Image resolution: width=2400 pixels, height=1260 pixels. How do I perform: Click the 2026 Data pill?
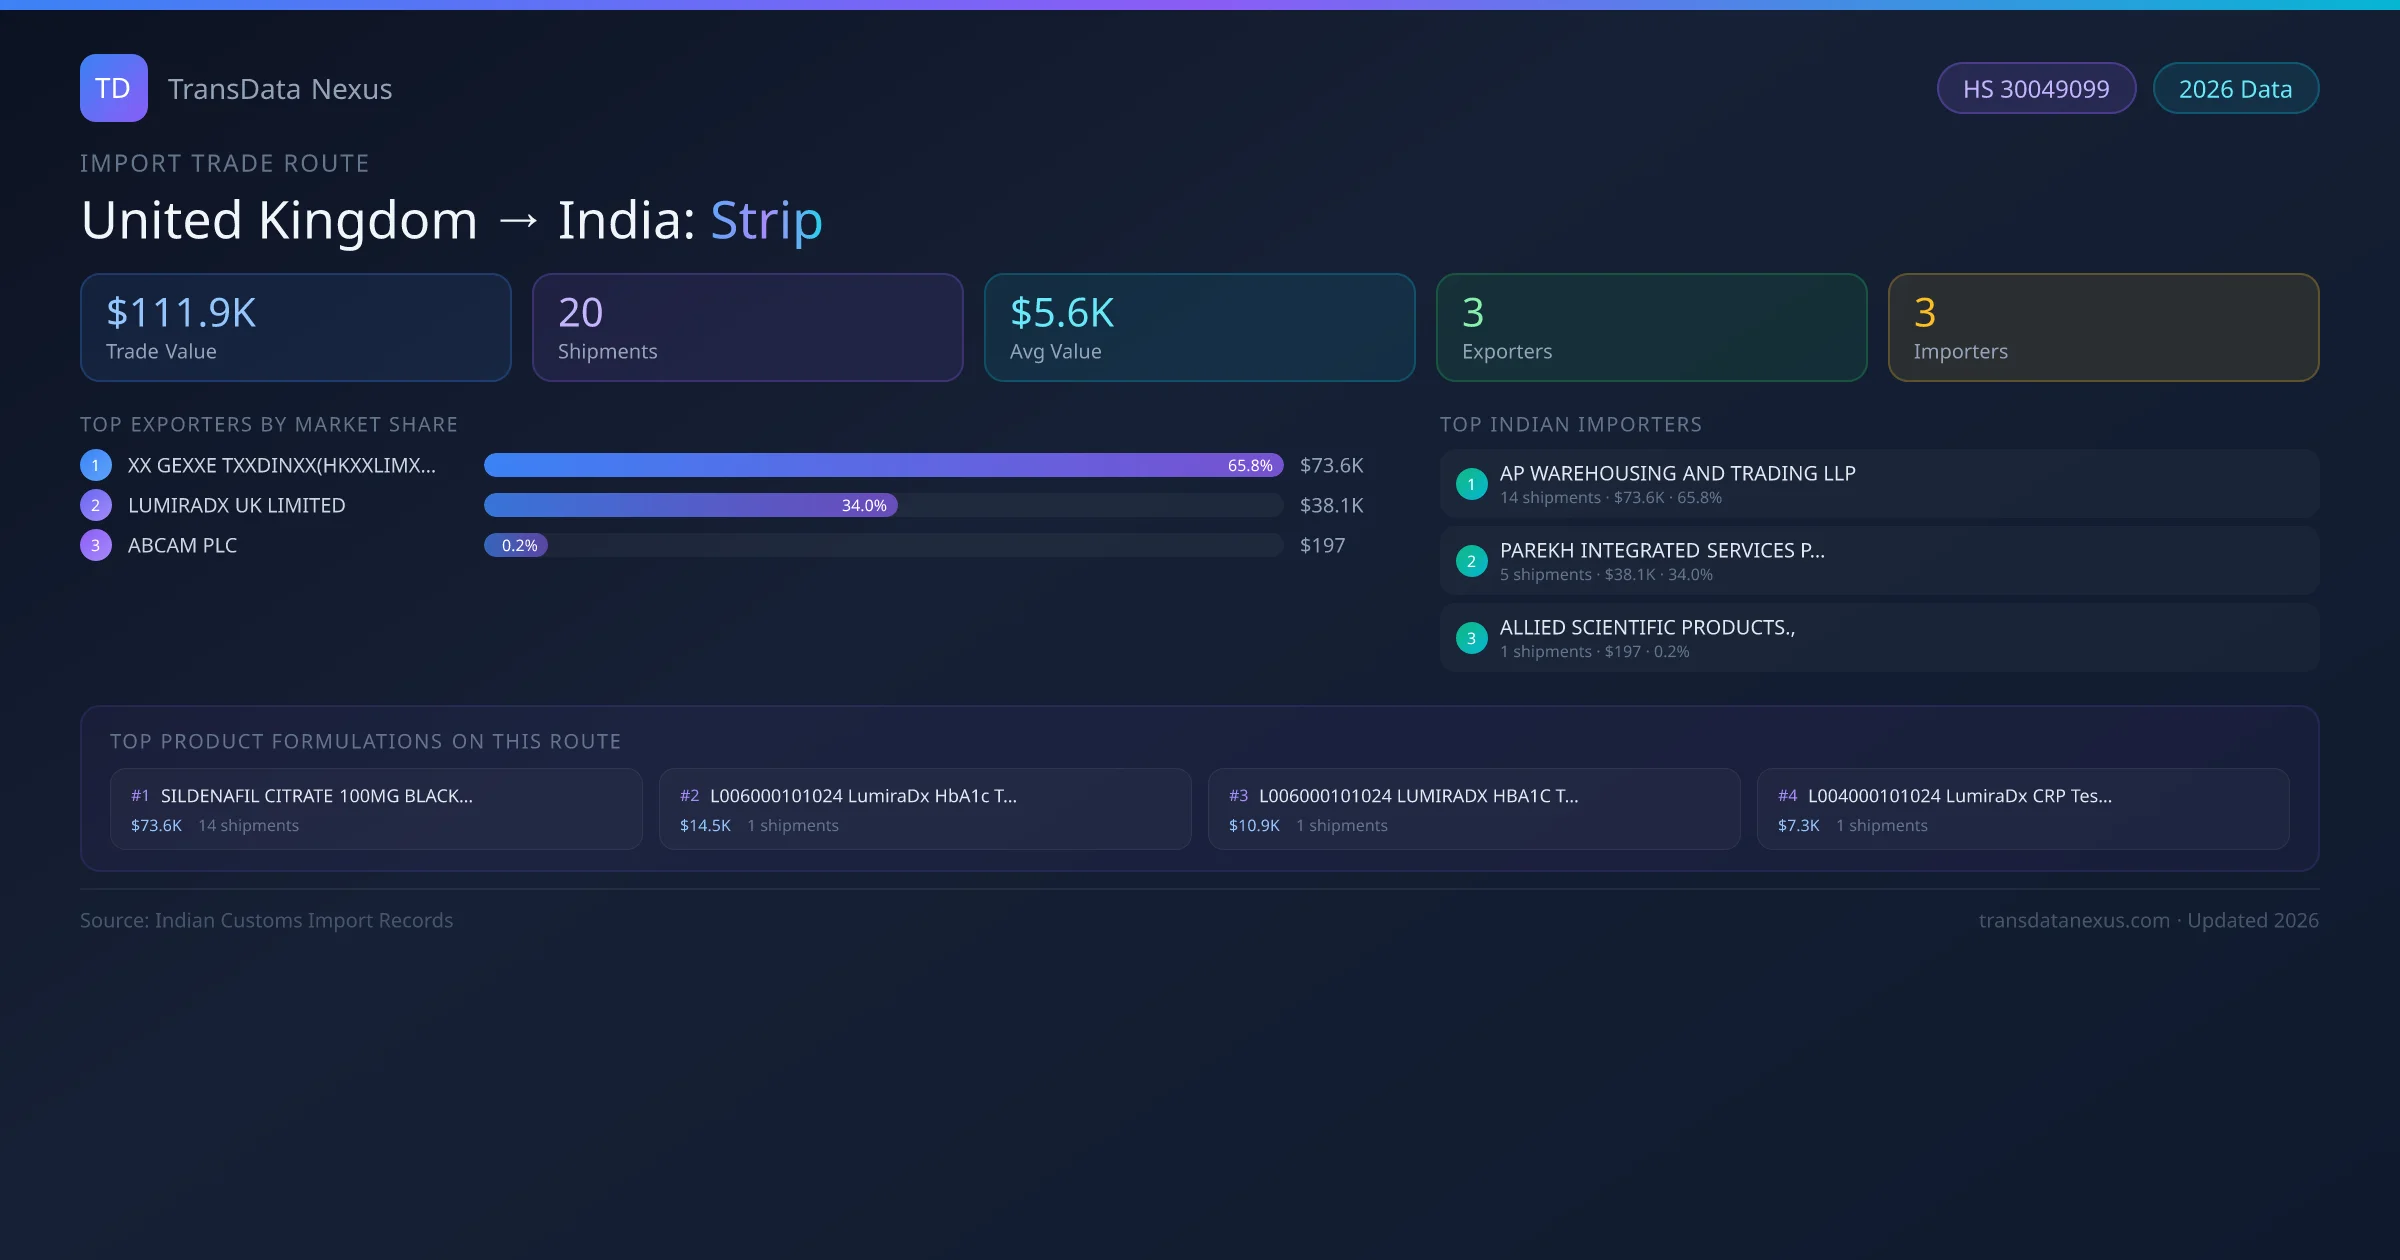pos(2235,89)
